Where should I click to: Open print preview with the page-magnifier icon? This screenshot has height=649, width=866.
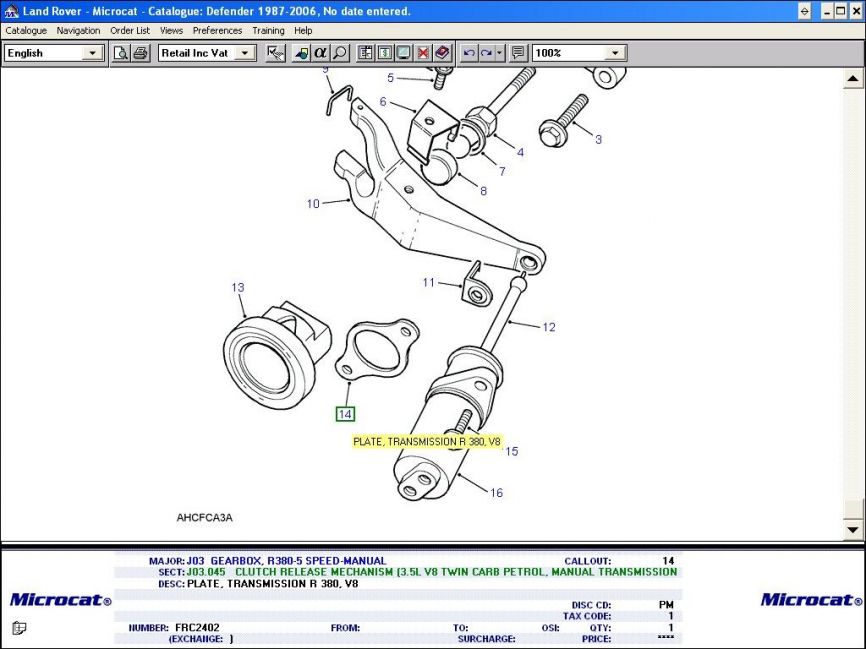click(x=120, y=53)
